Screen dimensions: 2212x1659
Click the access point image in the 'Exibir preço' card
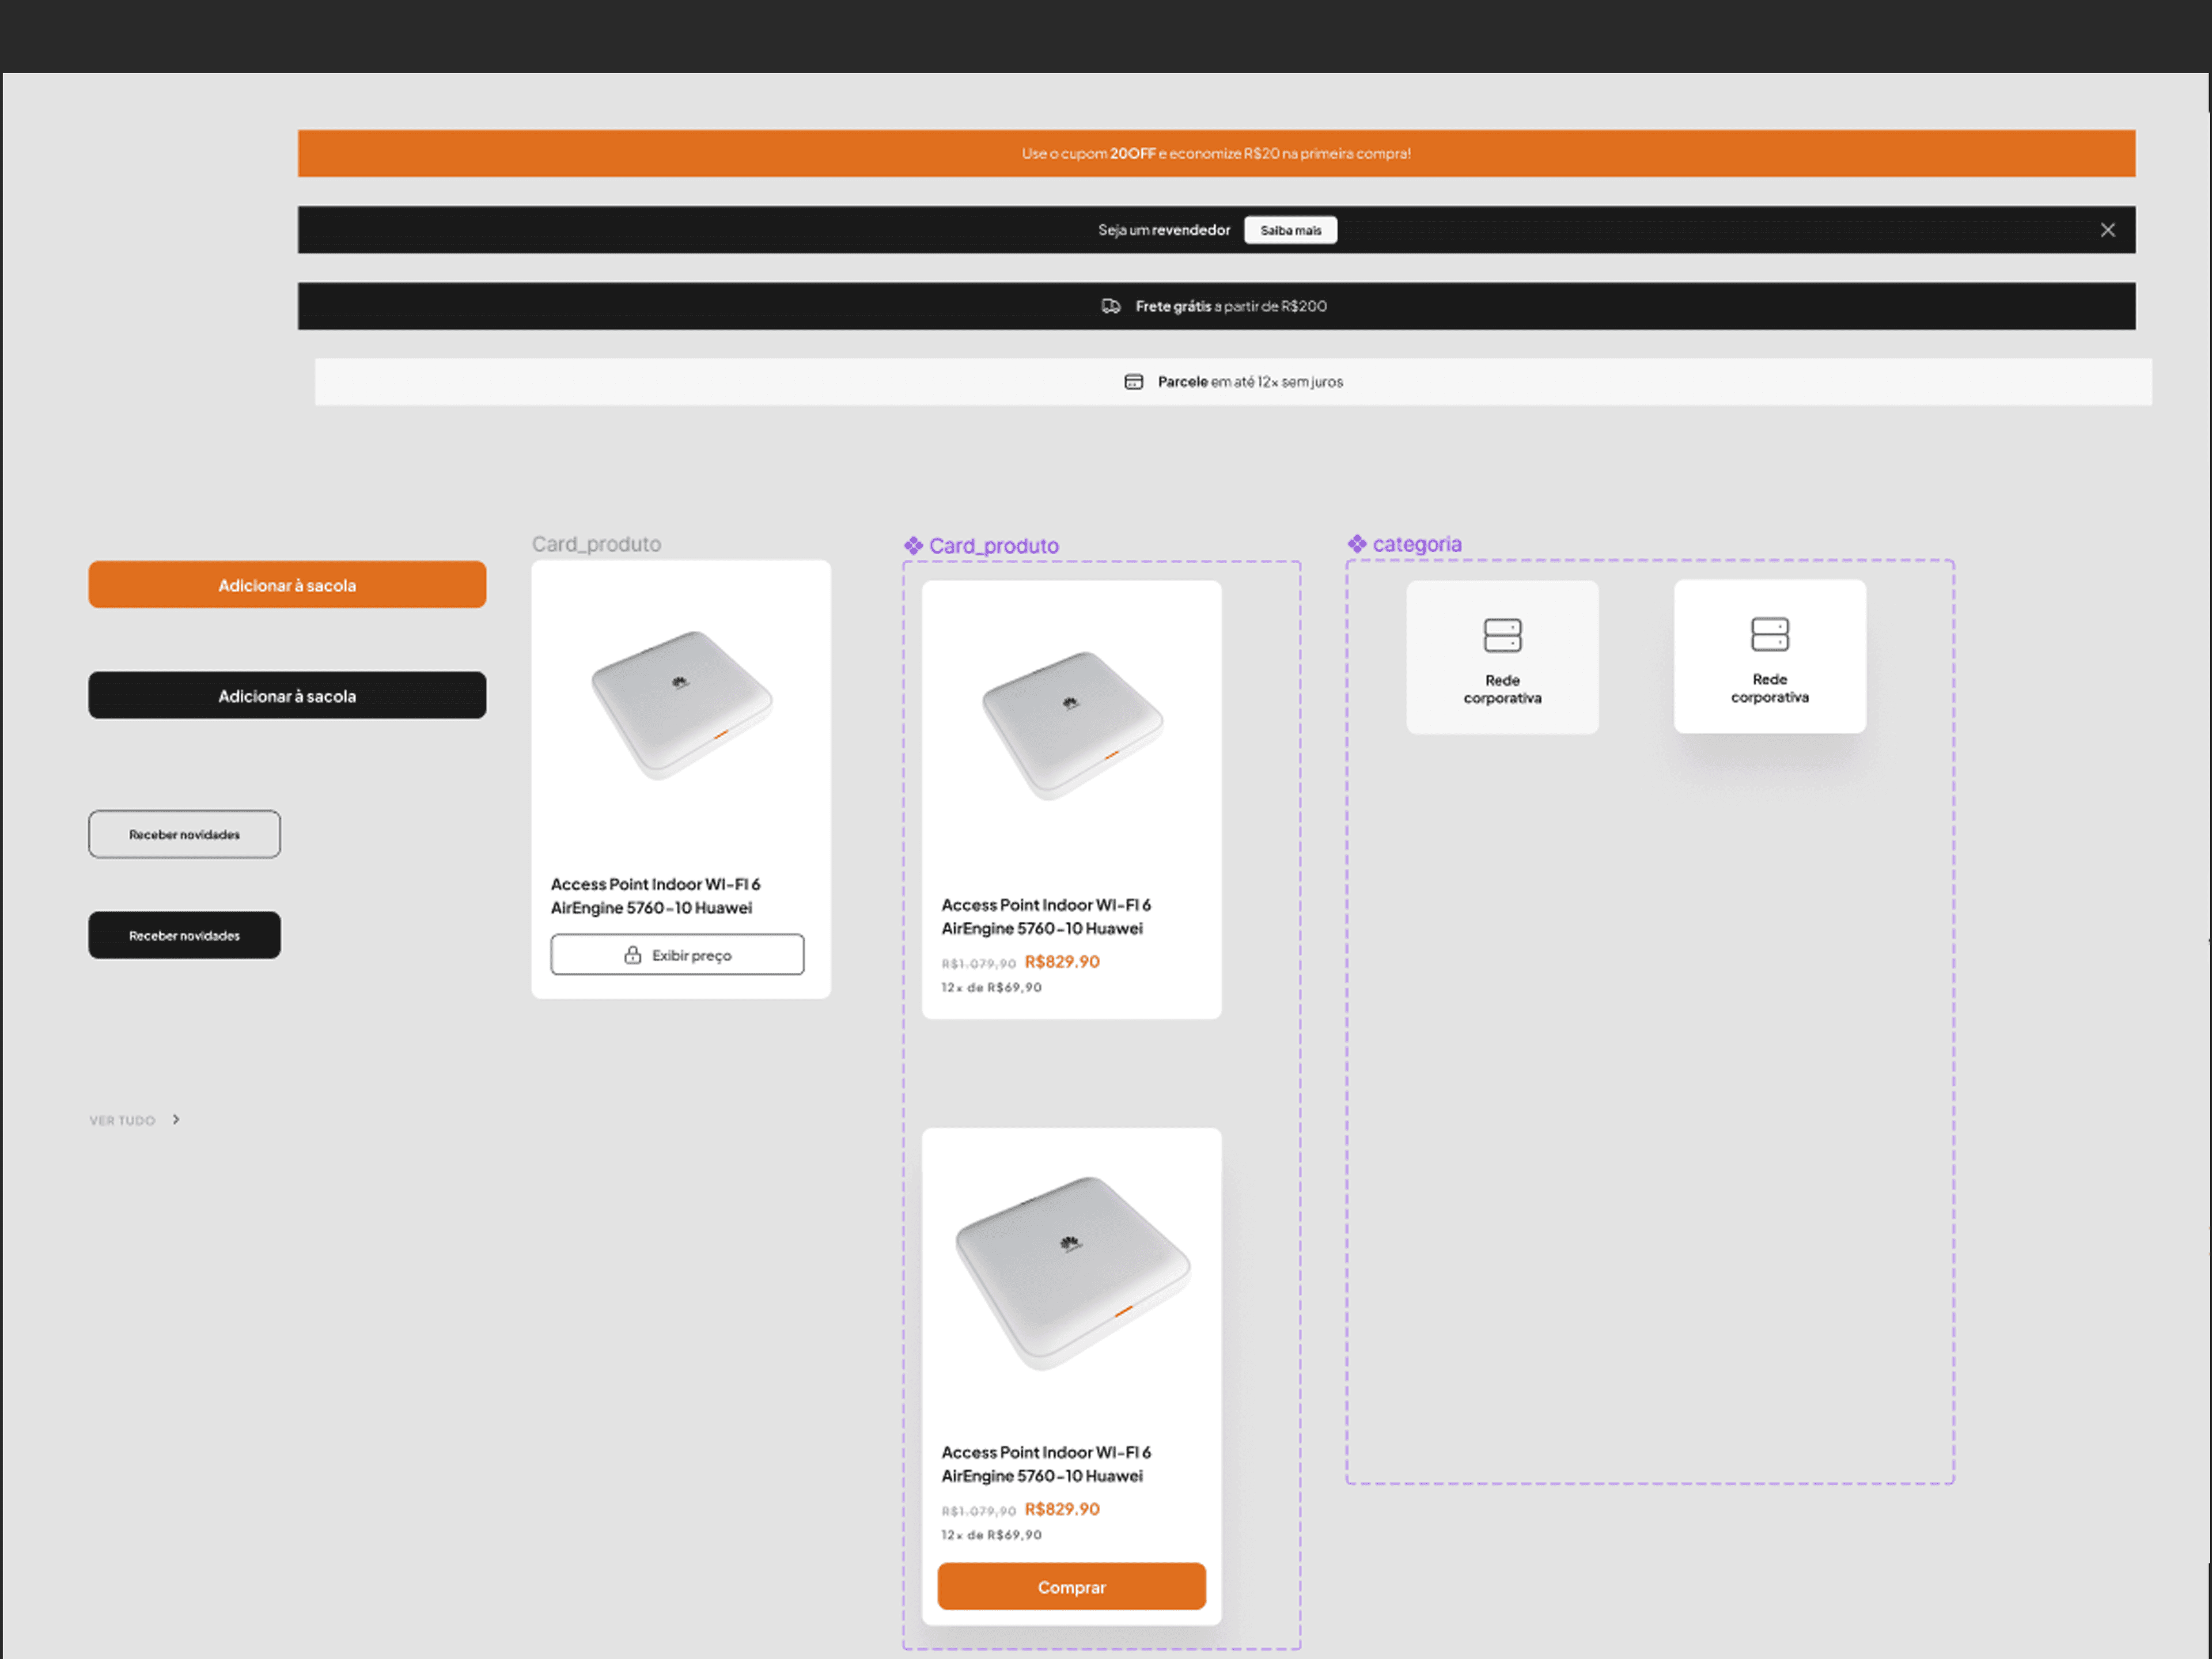pos(682,705)
